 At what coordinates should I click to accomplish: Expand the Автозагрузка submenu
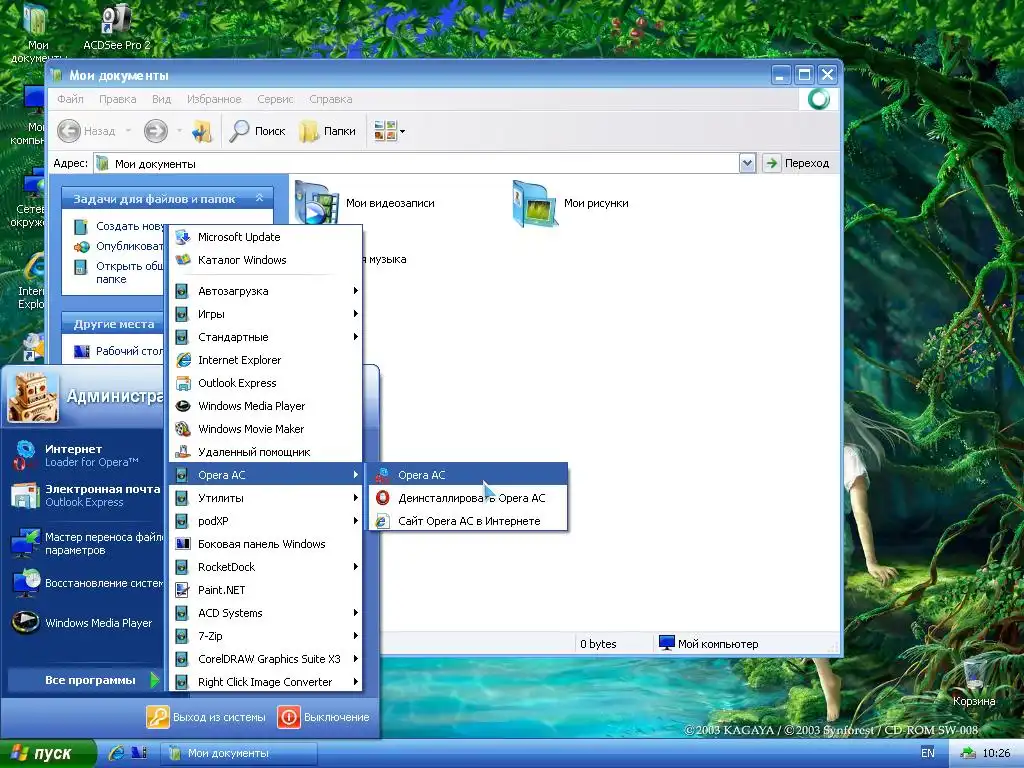265,291
